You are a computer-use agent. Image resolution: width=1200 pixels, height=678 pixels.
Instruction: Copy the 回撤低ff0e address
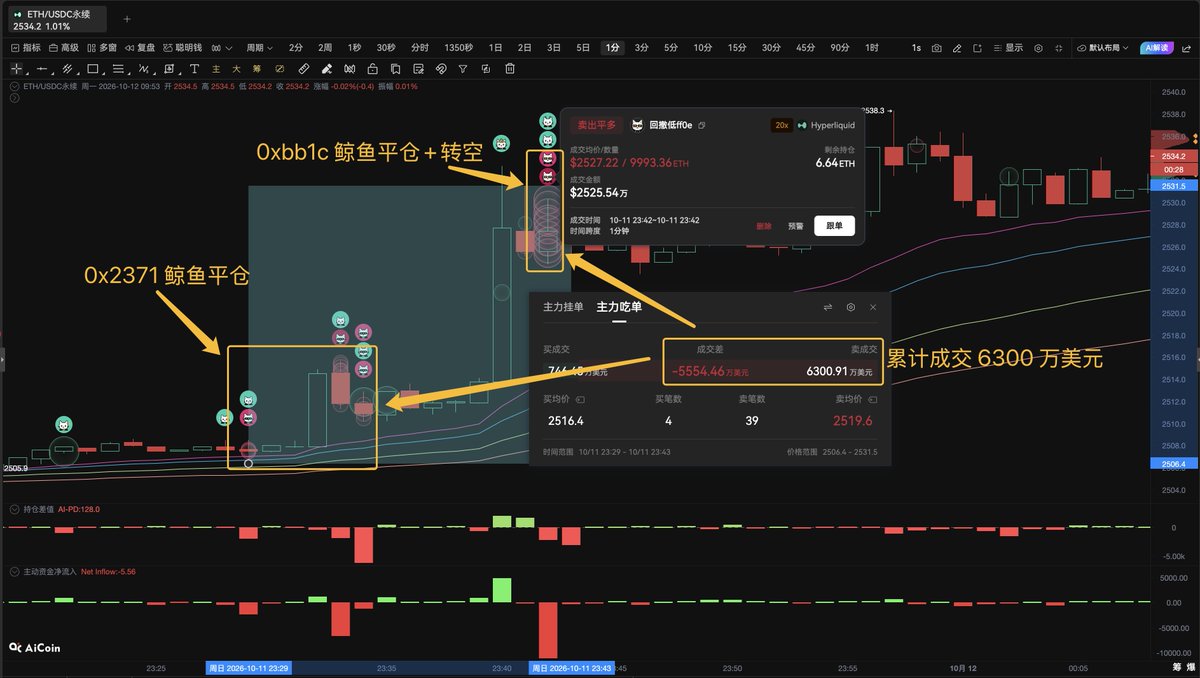click(702, 126)
